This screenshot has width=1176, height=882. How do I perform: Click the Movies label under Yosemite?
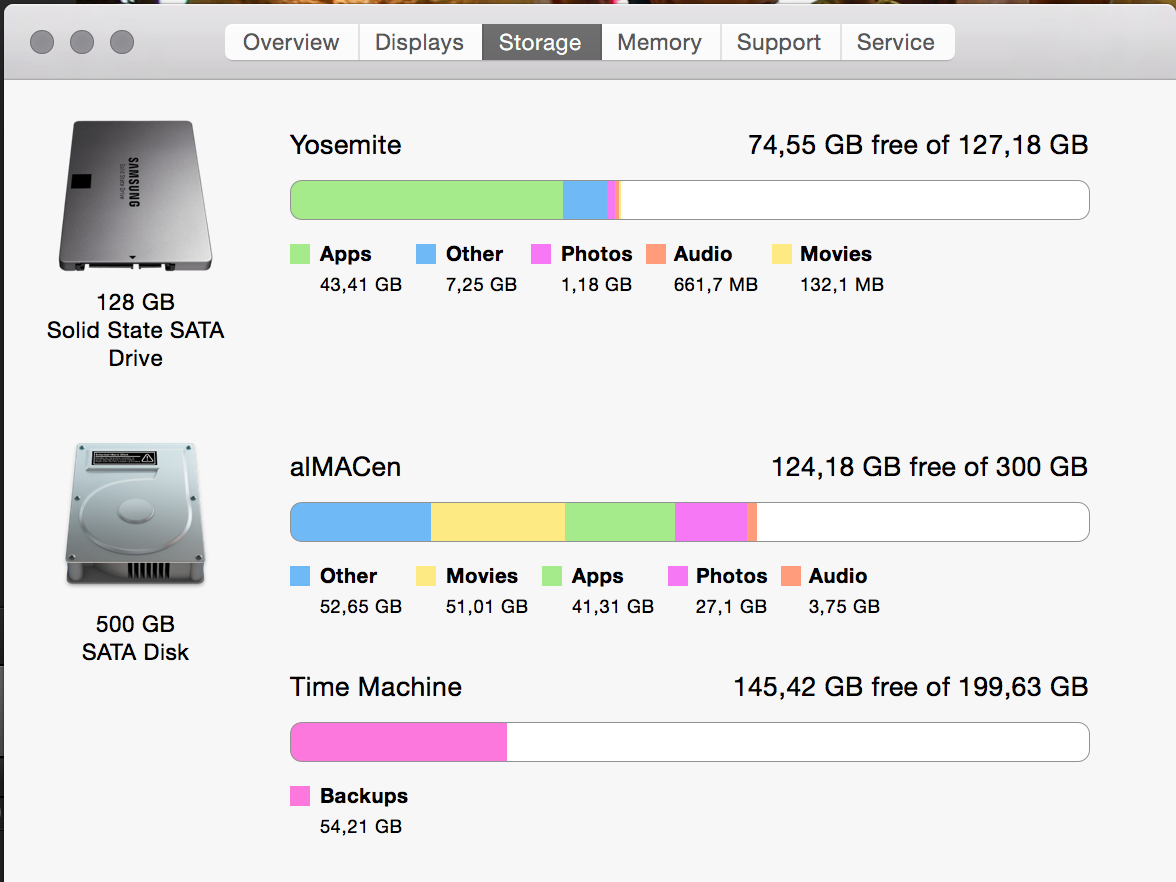(x=836, y=254)
